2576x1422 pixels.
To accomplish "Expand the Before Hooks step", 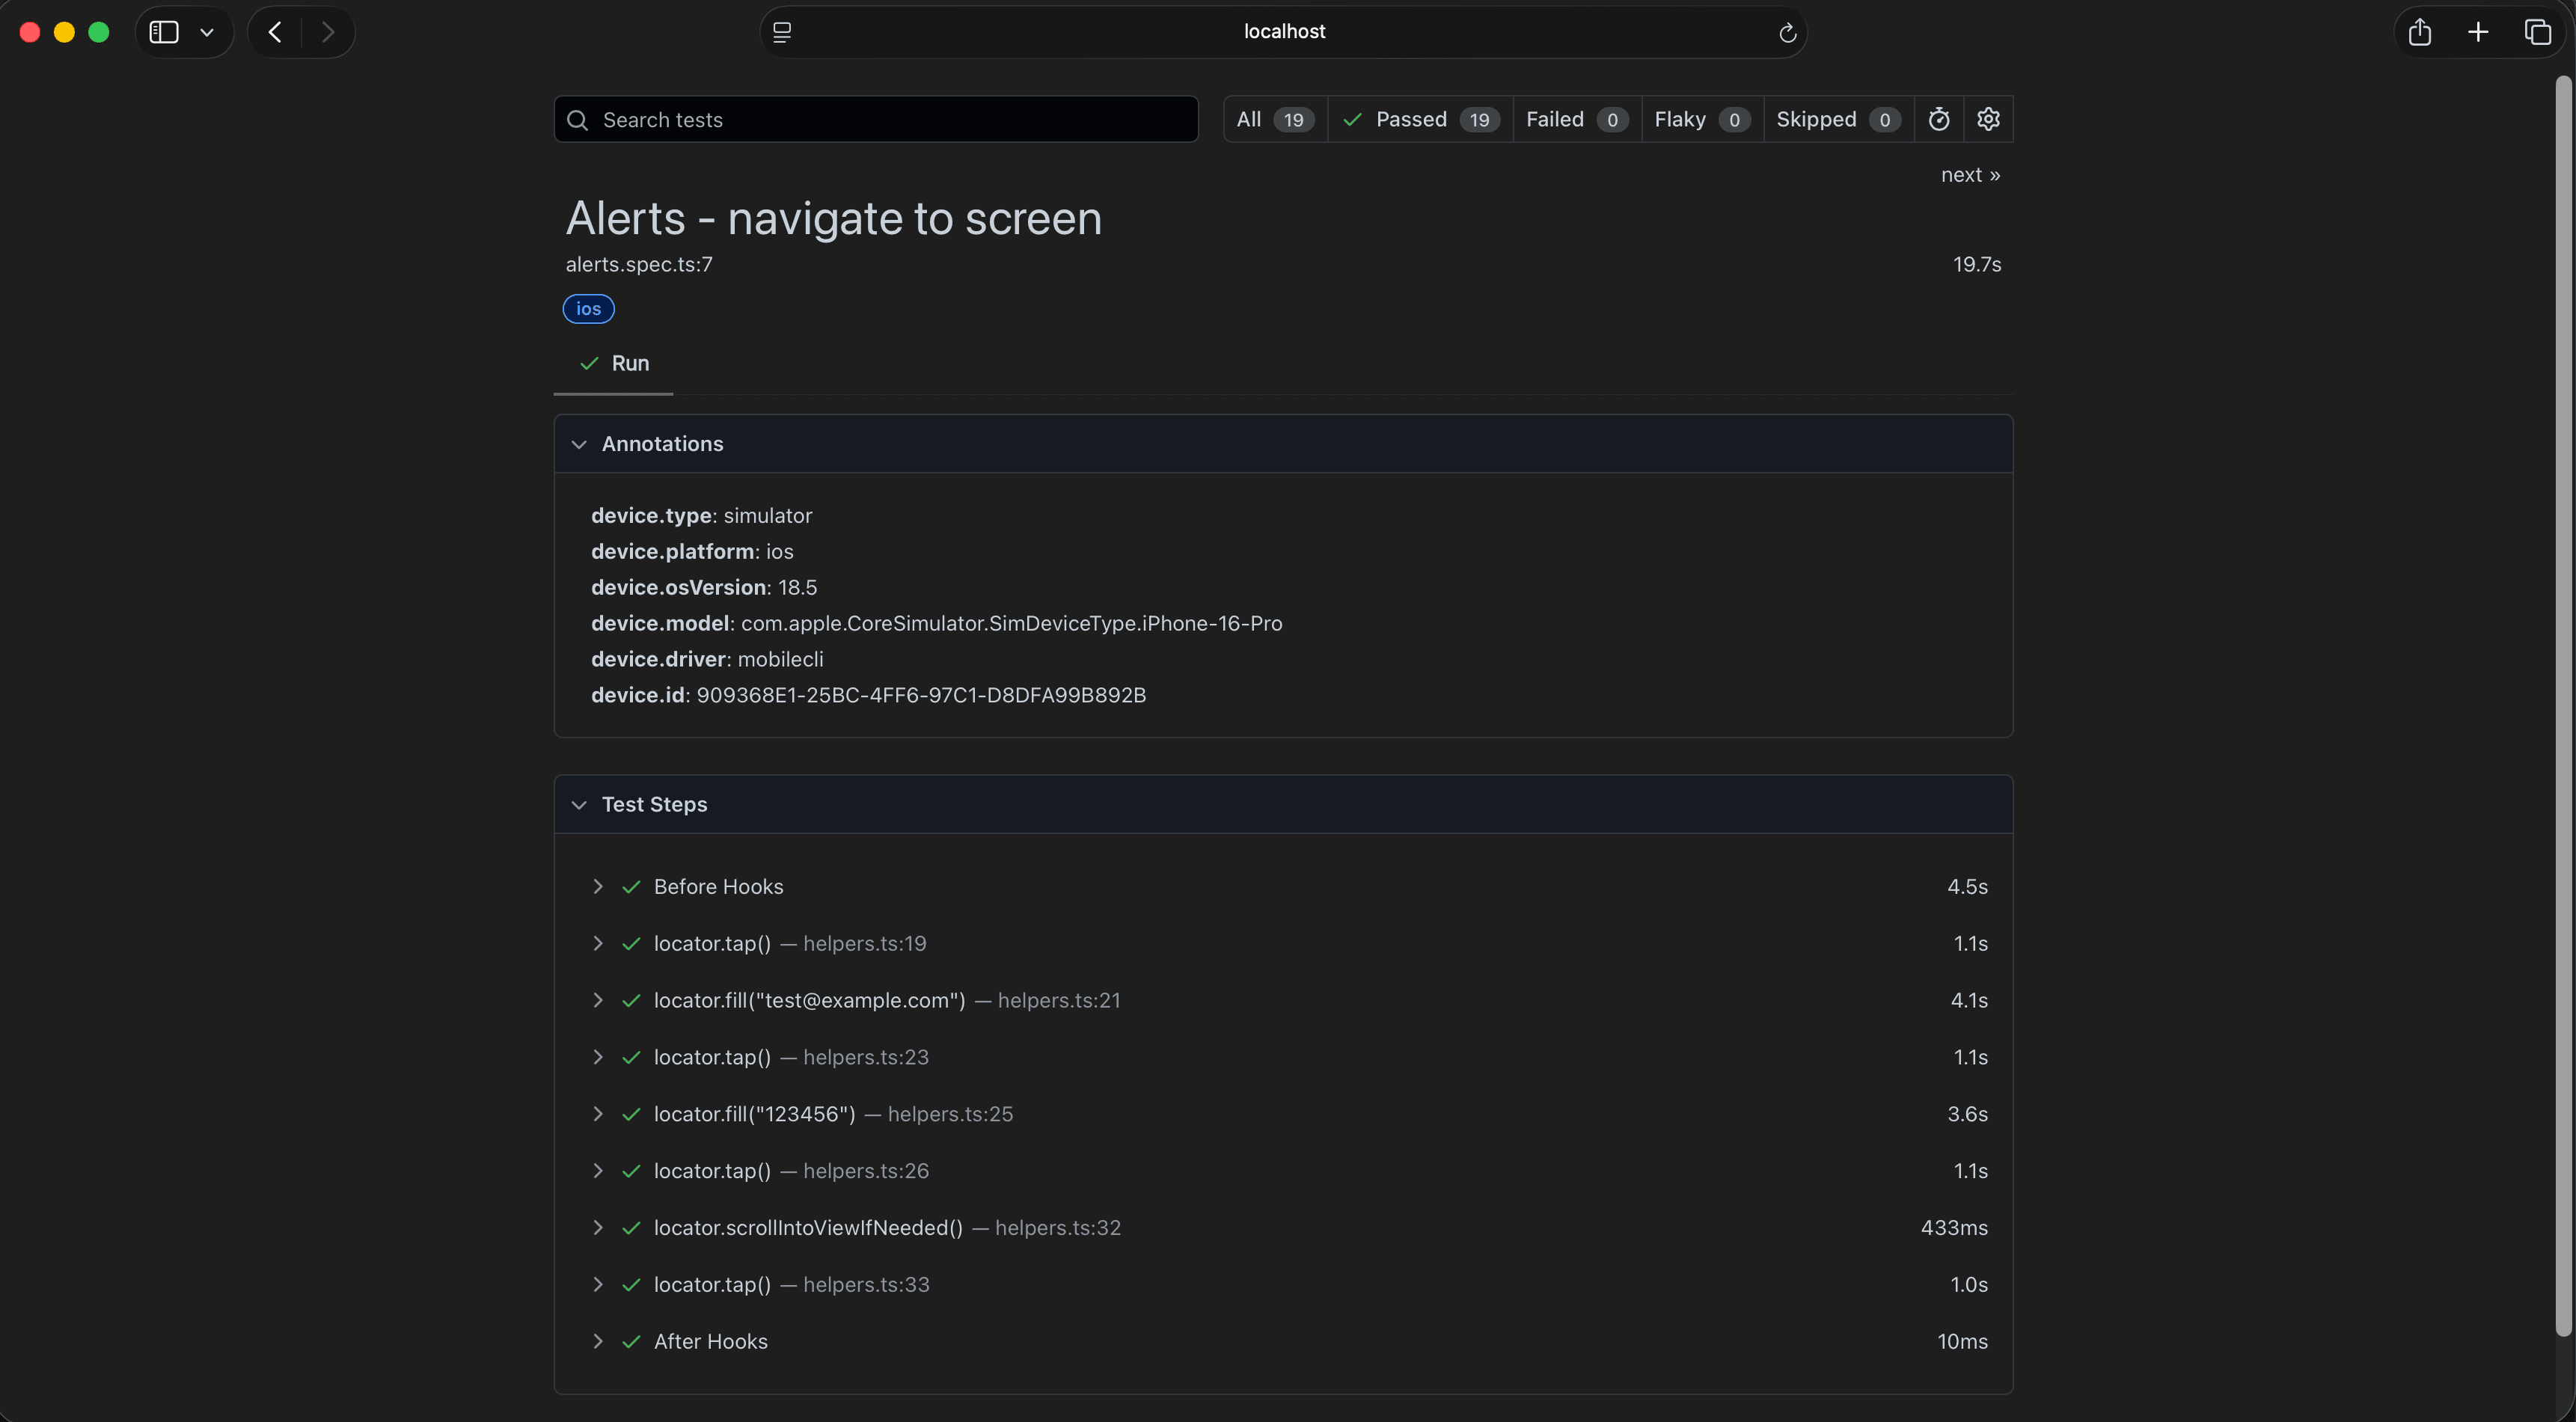I will pyautogui.click(x=597, y=886).
